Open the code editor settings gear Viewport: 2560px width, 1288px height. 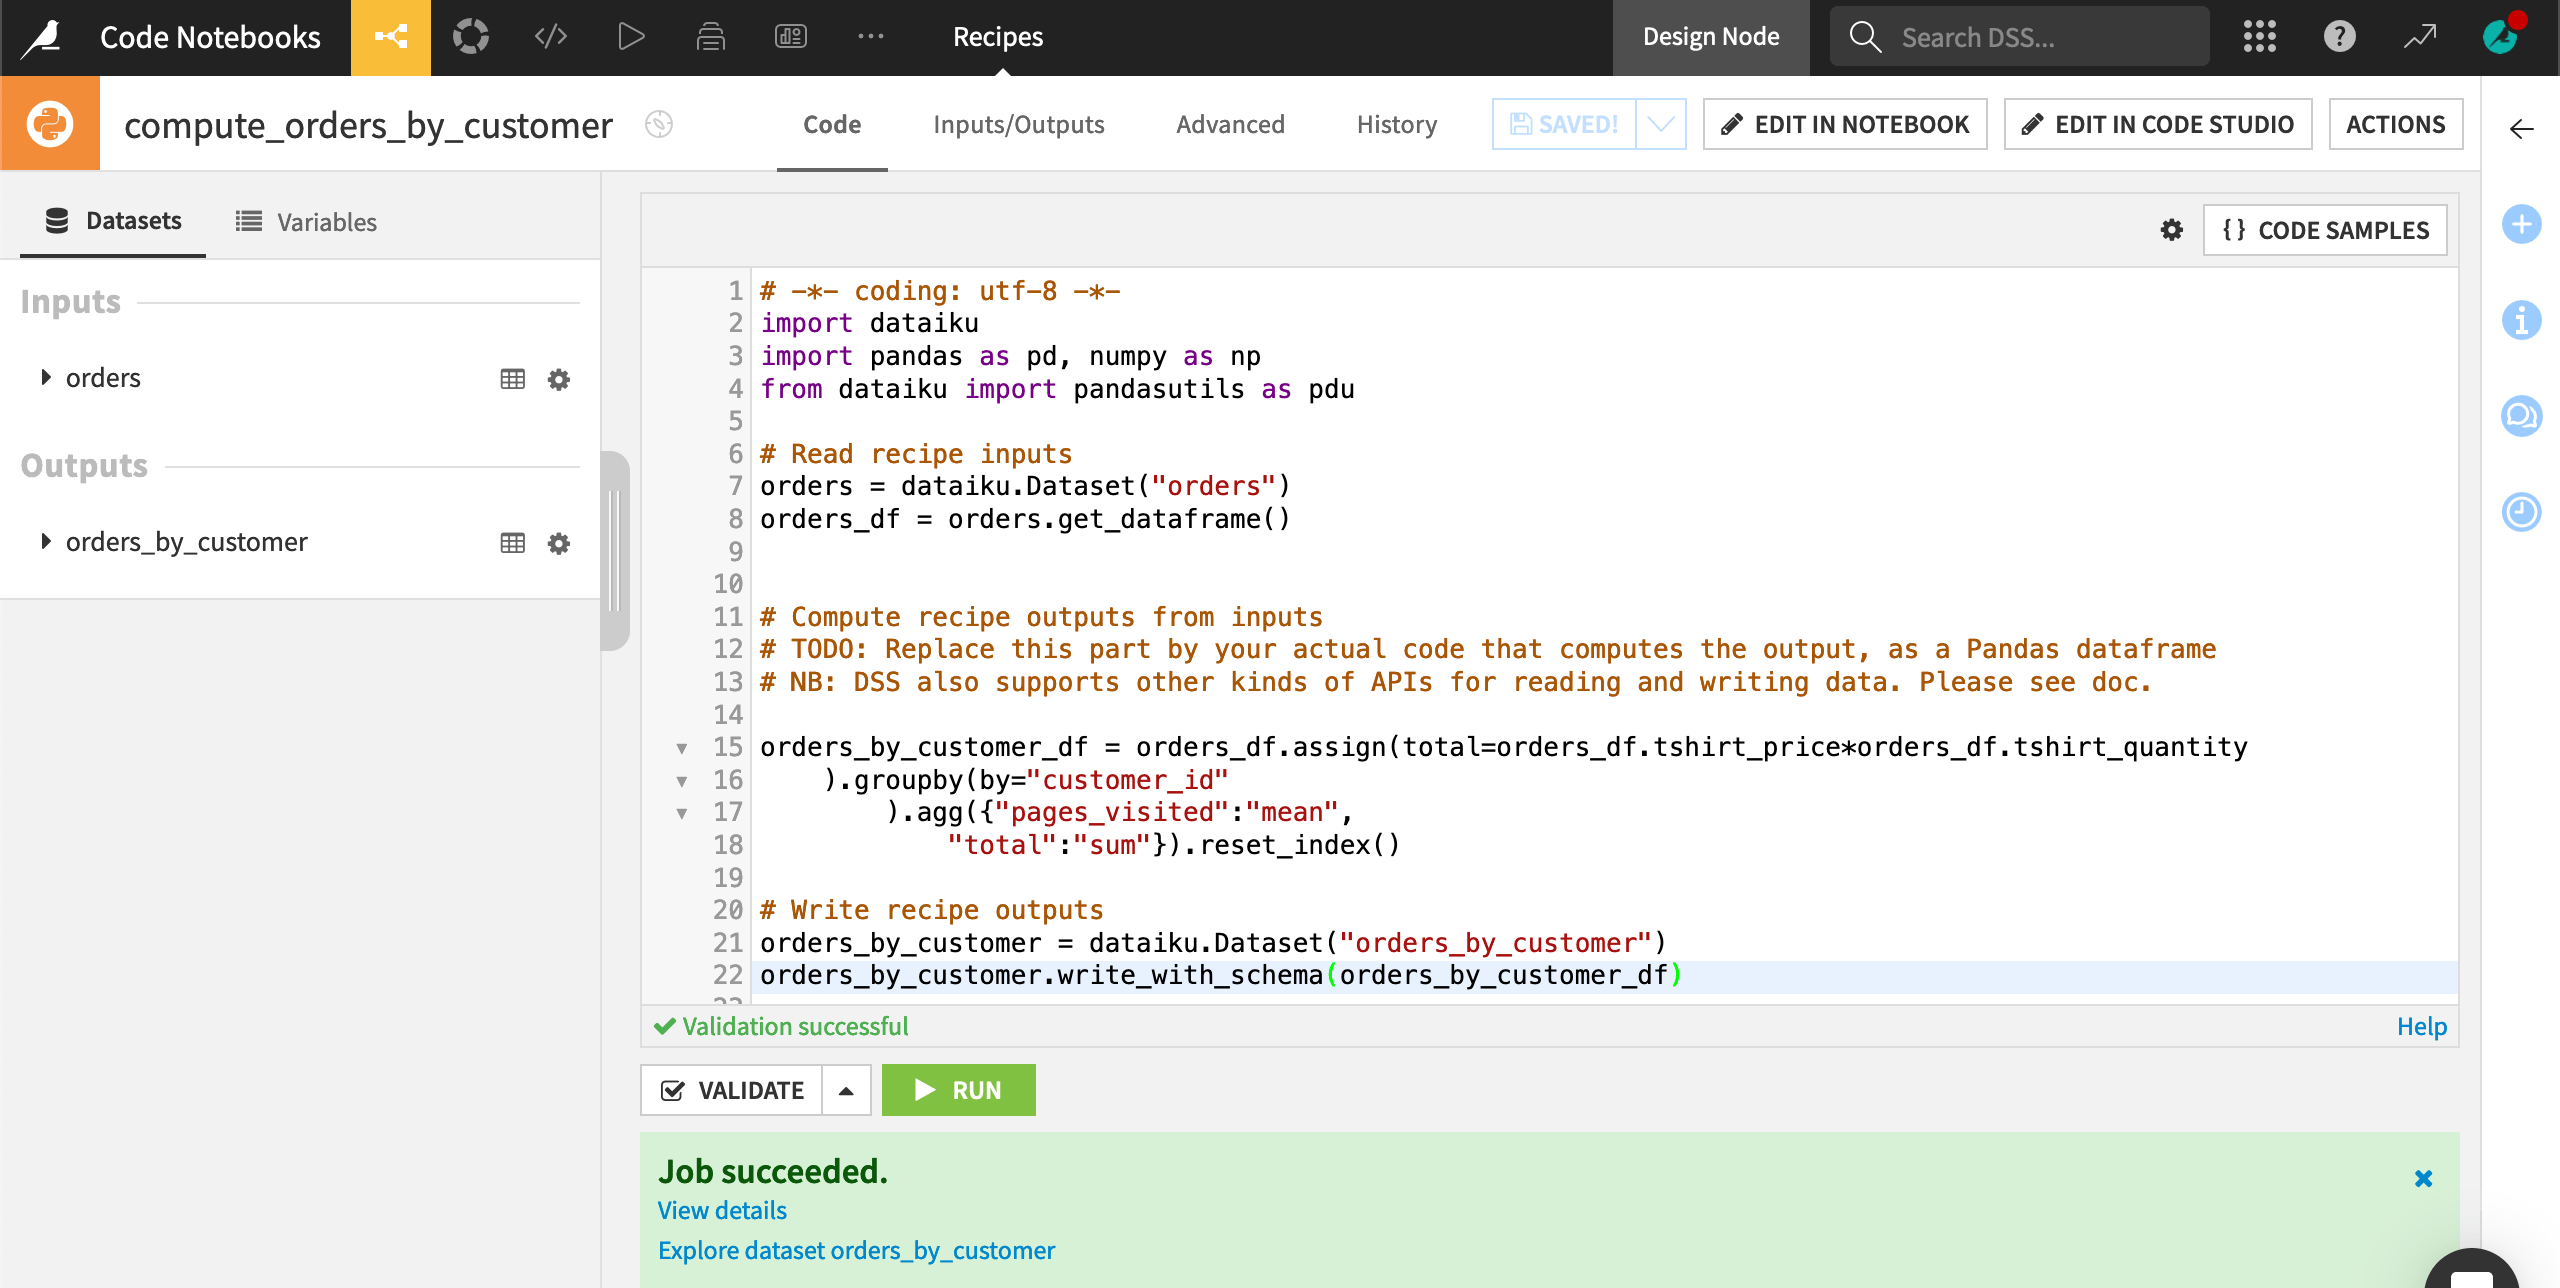[2170, 229]
